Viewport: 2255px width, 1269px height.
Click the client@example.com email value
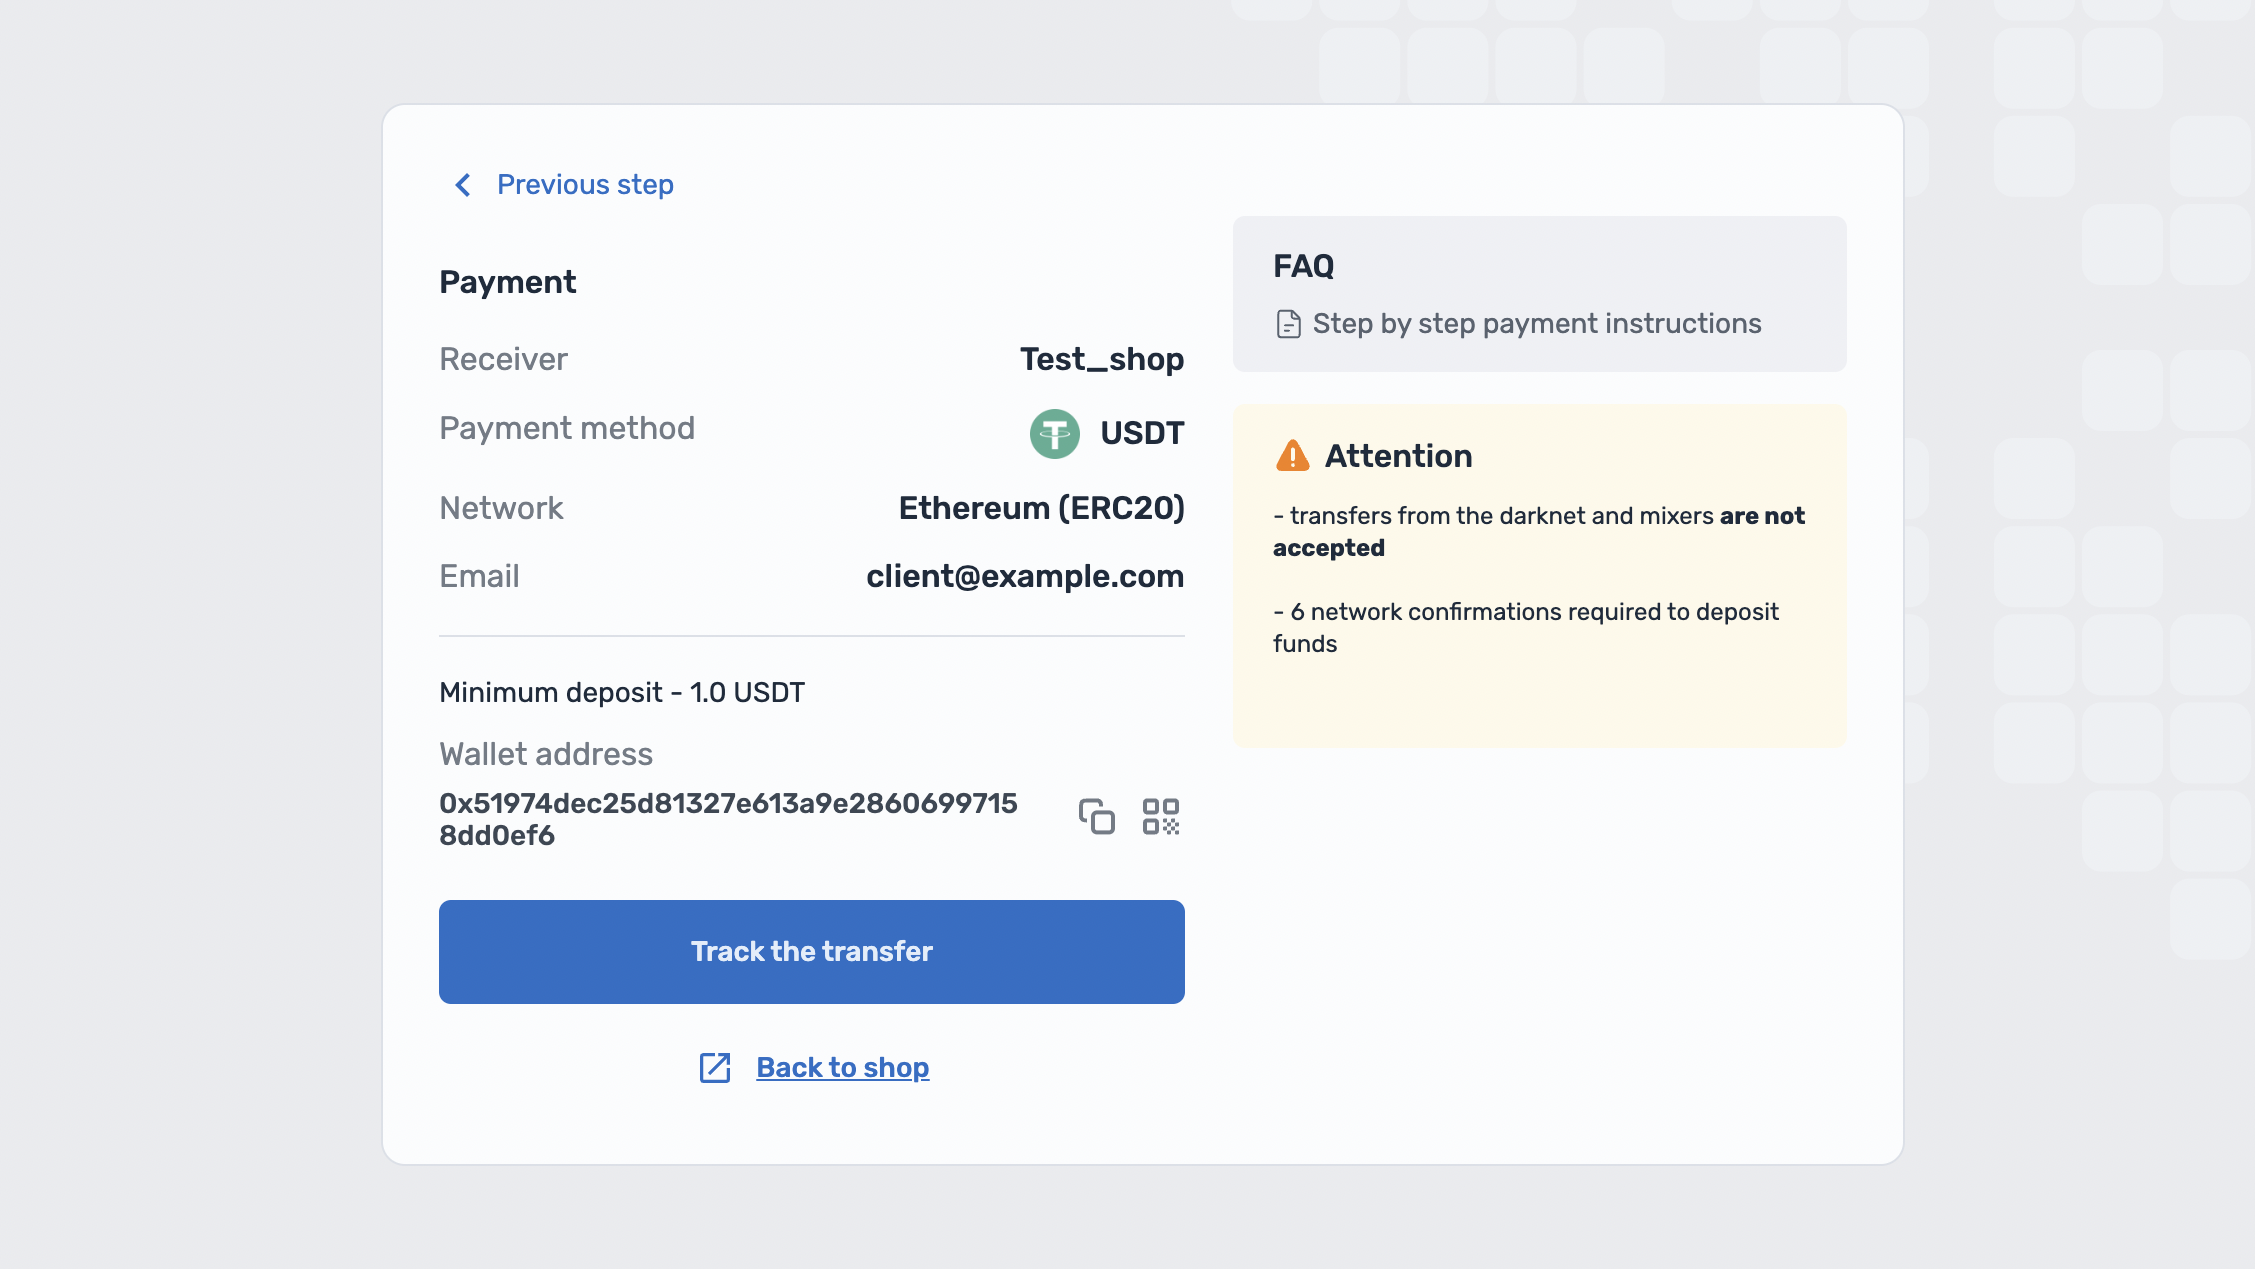[1024, 577]
